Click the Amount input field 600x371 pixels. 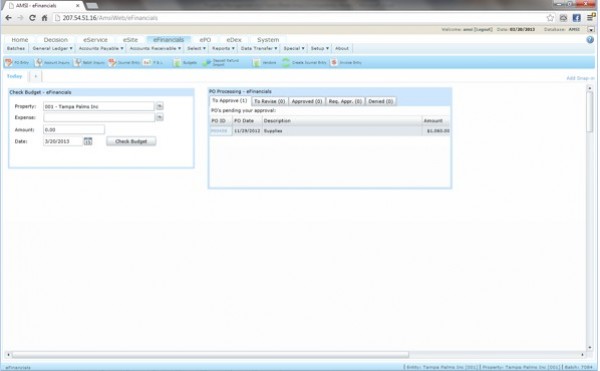[74, 130]
